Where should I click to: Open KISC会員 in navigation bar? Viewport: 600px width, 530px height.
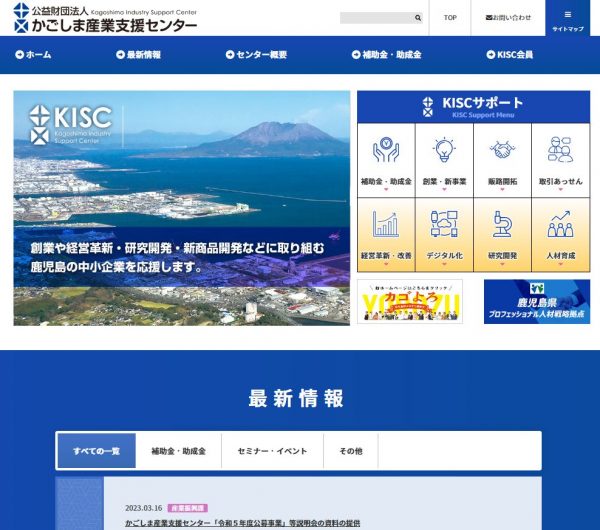510,55
